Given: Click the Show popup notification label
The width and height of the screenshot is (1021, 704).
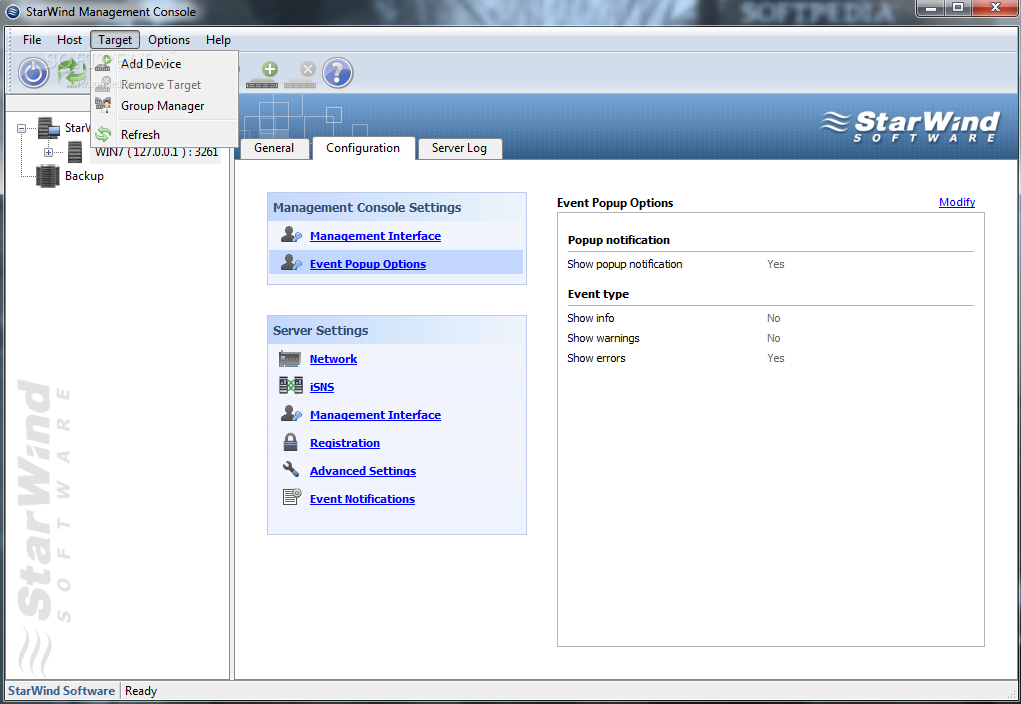Looking at the screenshot, I should [x=624, y=264].
